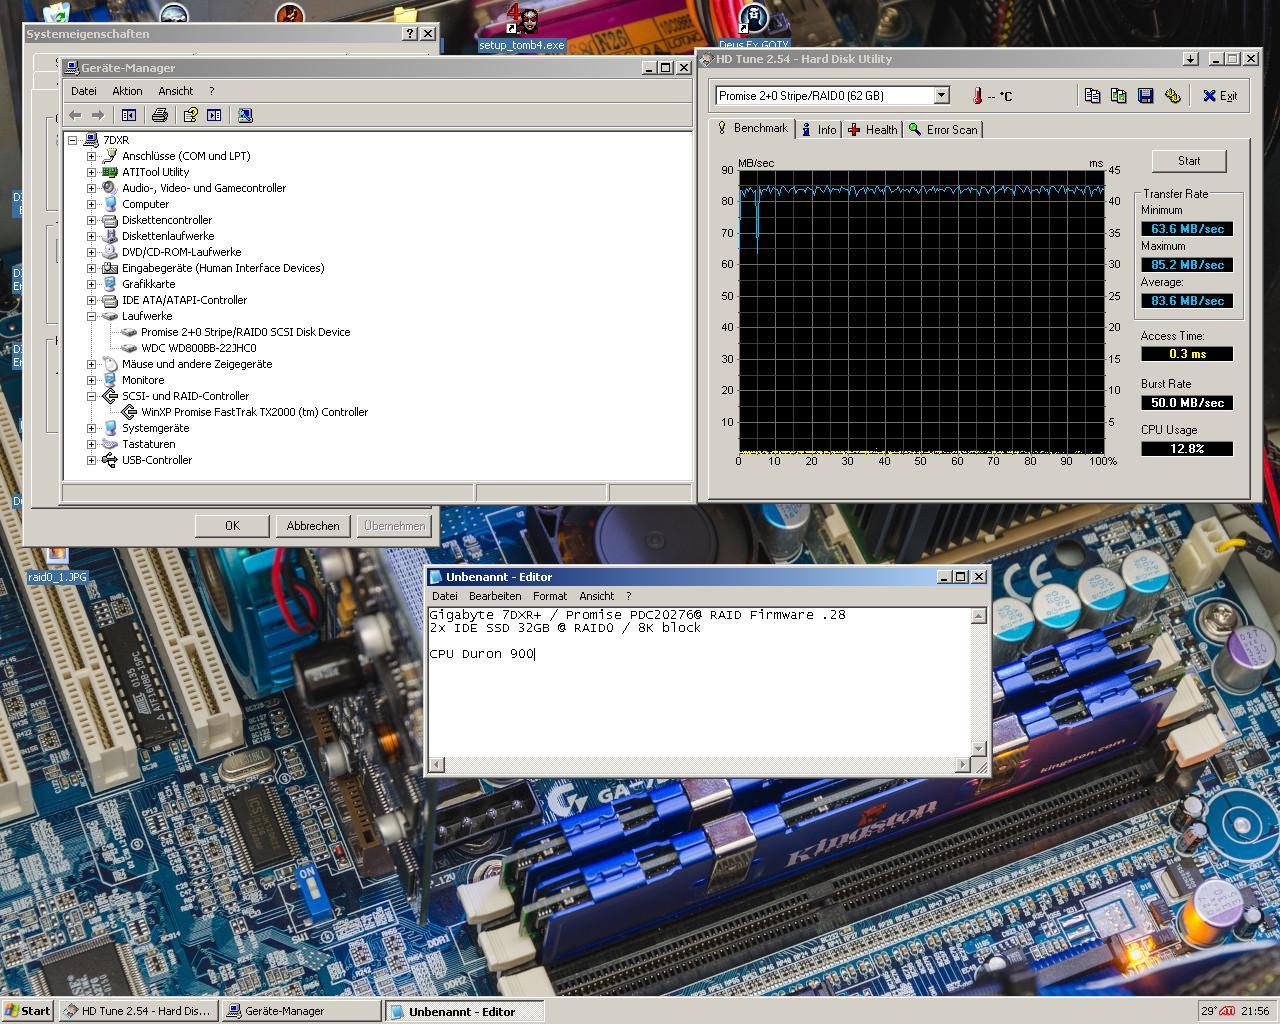Open HD Tune options tools icon
The image size is (1280, 1024).
[x=1172, y=95]
